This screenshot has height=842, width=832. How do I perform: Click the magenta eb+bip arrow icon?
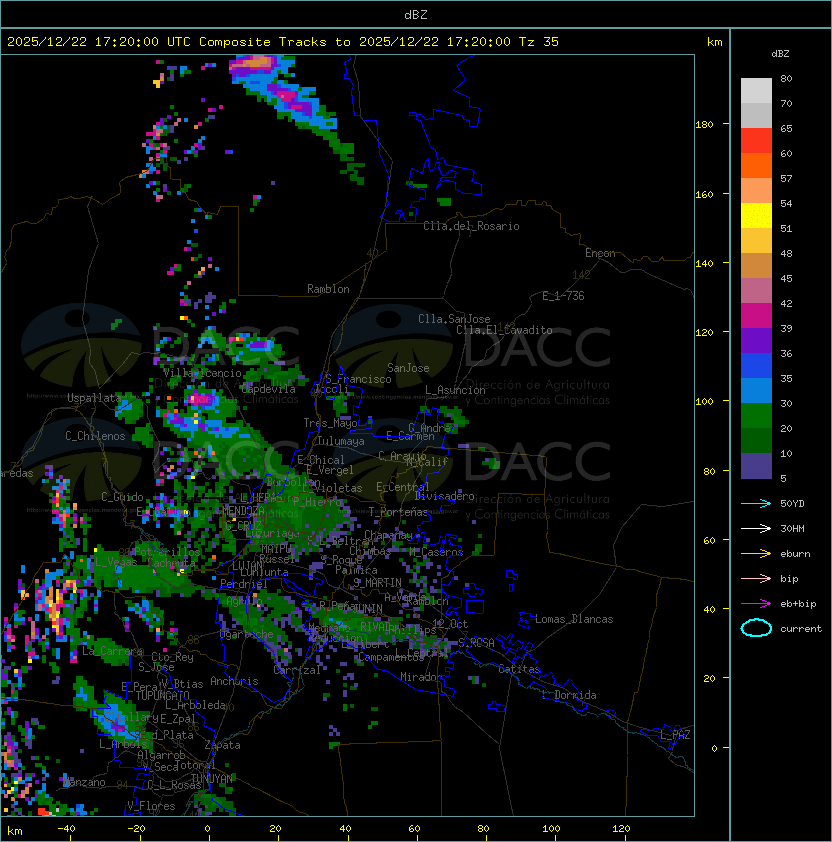756,604
